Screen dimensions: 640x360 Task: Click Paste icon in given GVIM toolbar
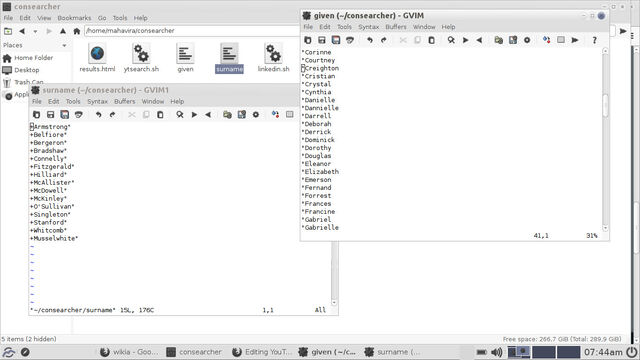coord(431,40)
